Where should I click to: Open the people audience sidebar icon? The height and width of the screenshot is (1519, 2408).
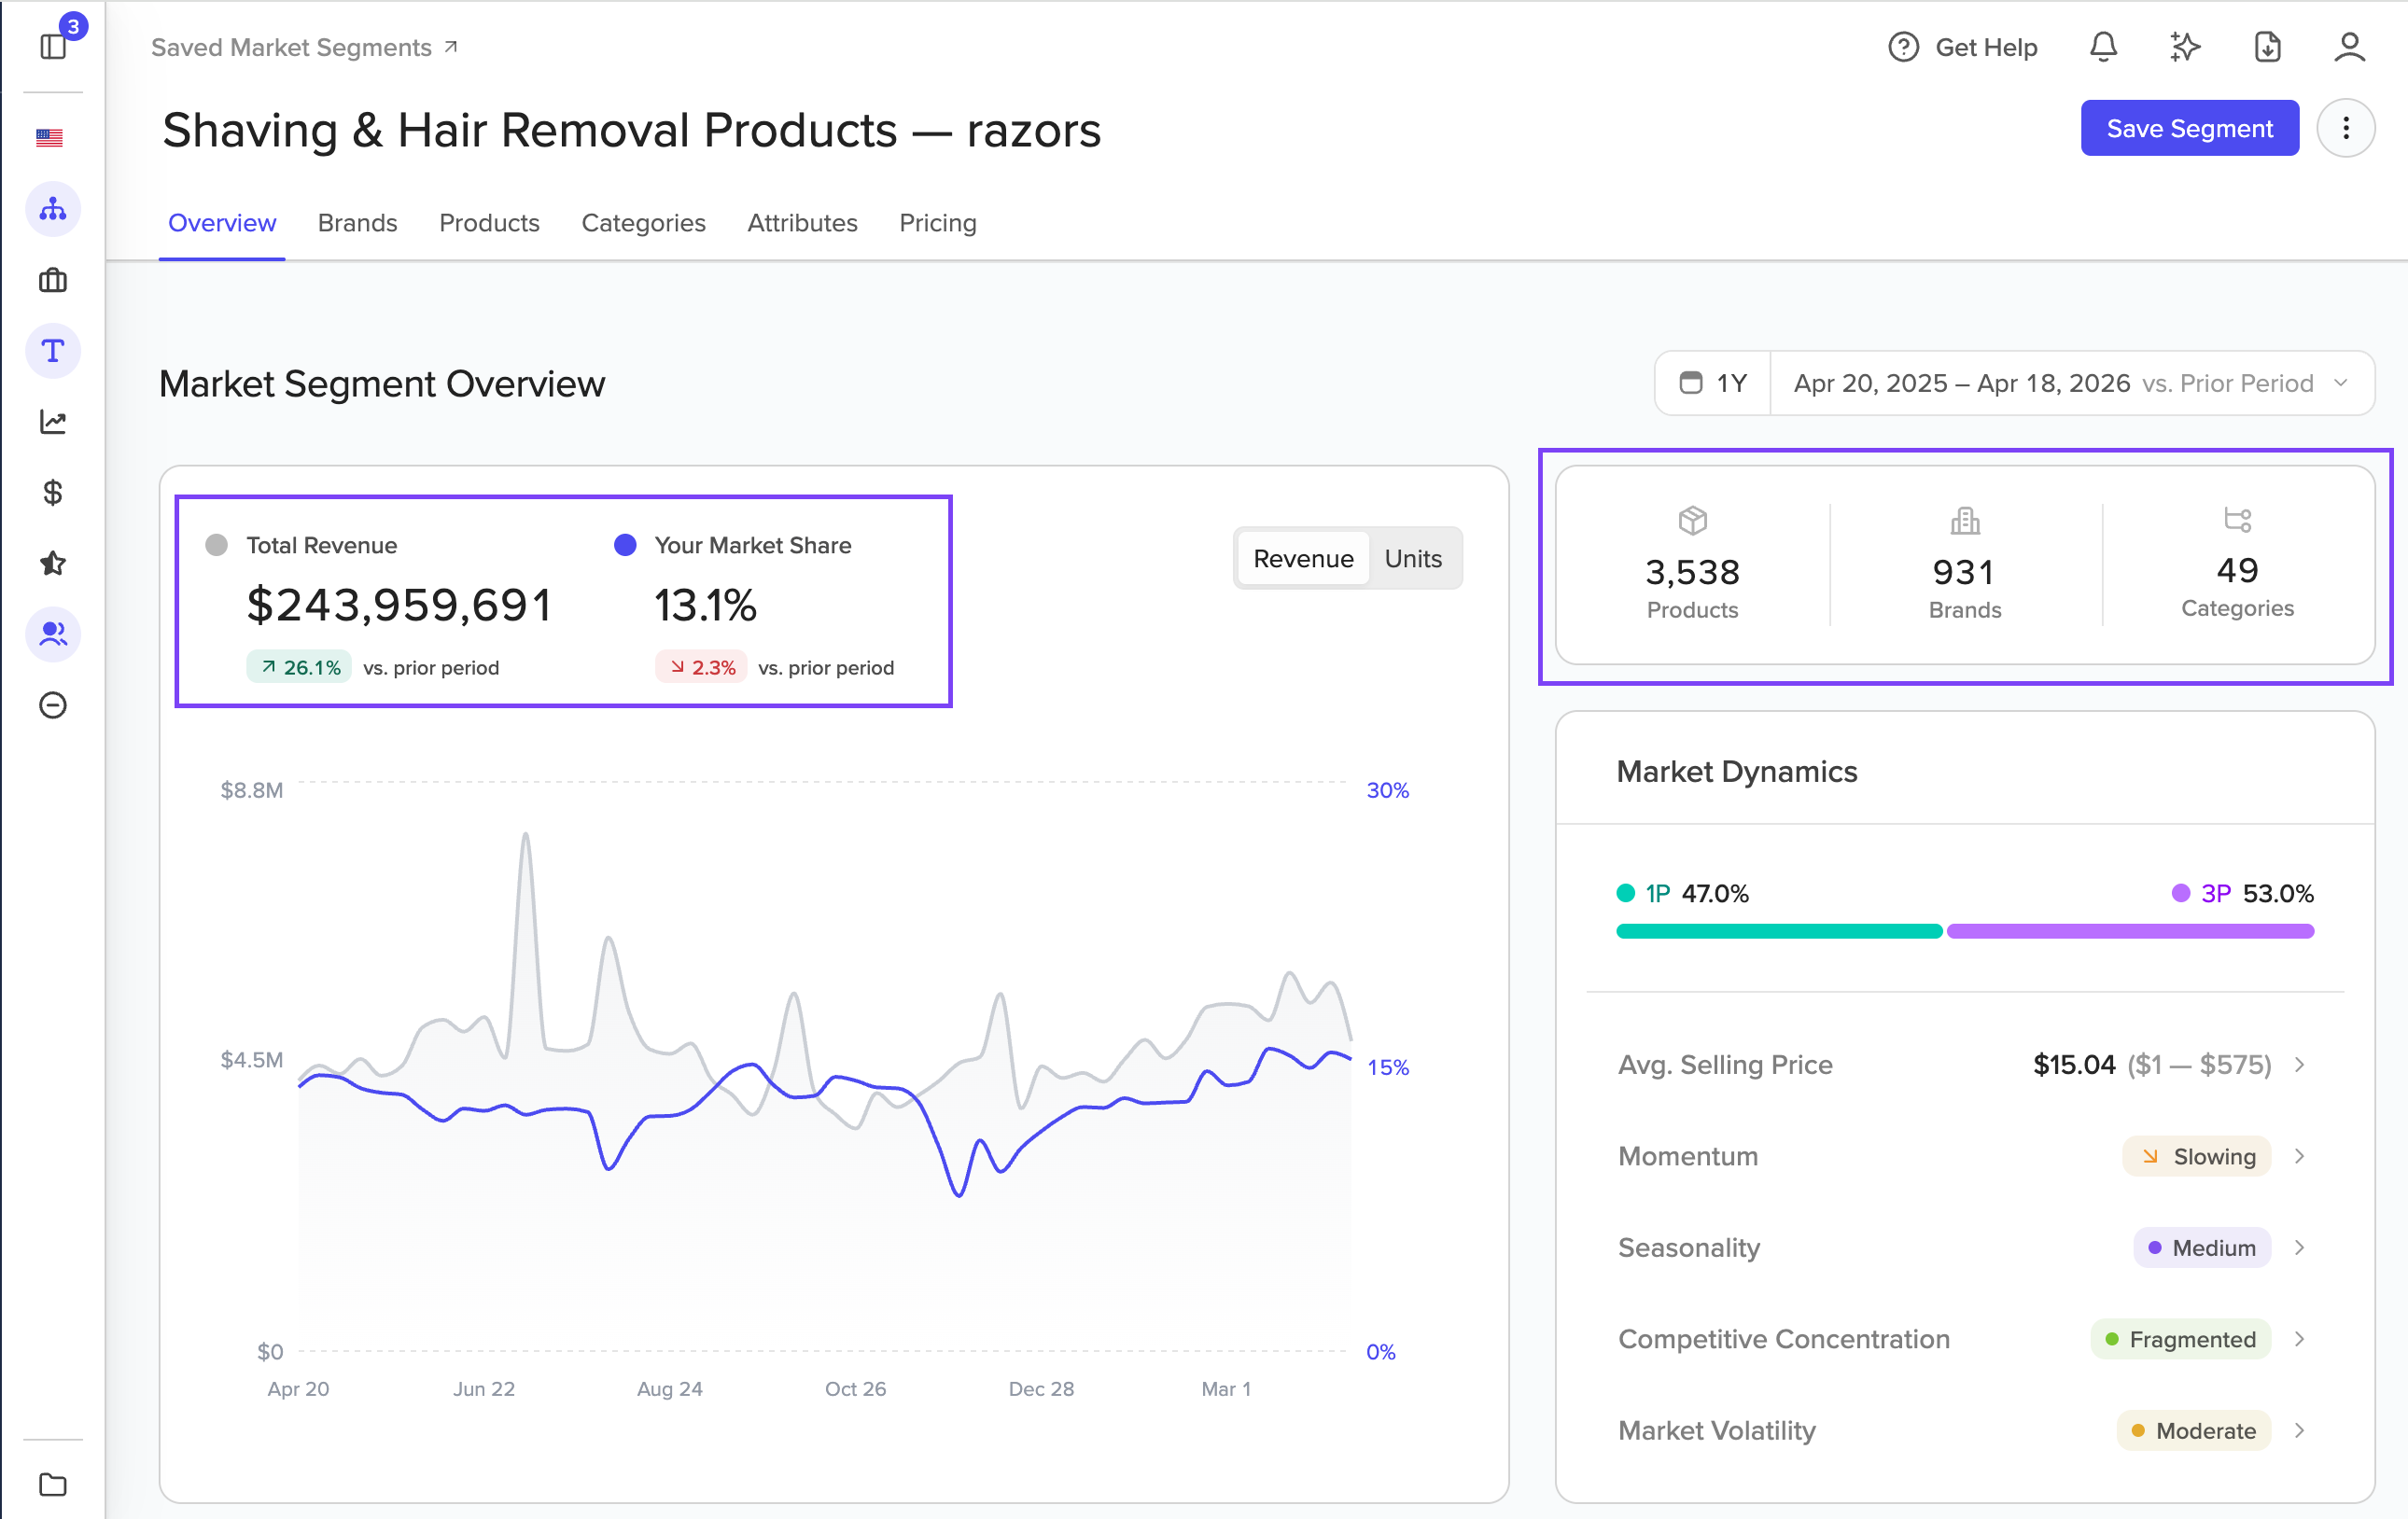tap(53, 634)
